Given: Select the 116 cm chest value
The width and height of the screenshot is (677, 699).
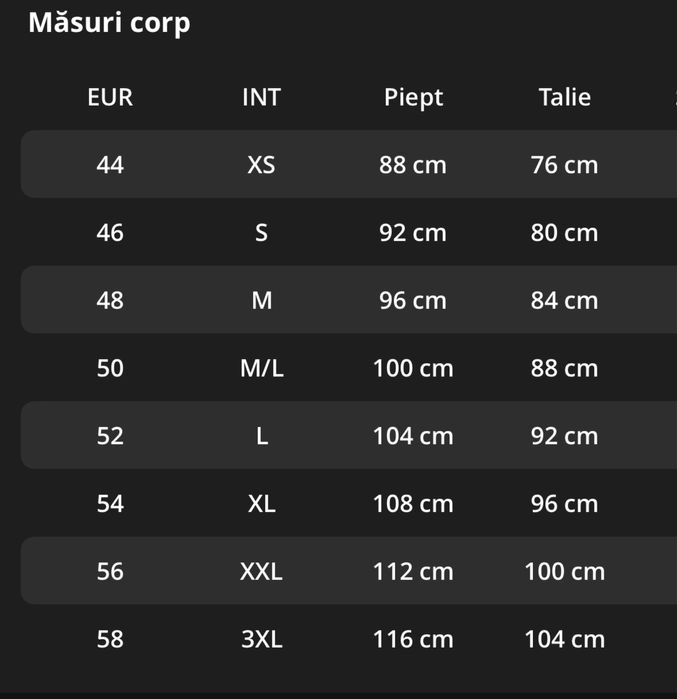Looking at the screenshot, I should (413, 639).
